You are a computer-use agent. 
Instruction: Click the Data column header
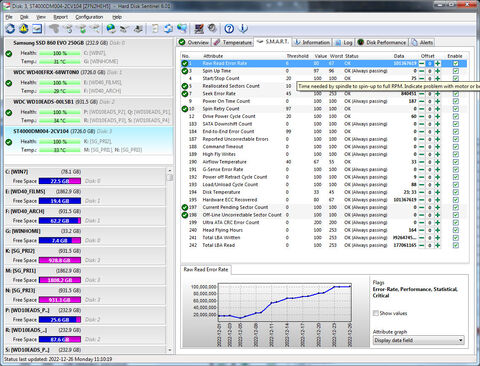[399, 56]
